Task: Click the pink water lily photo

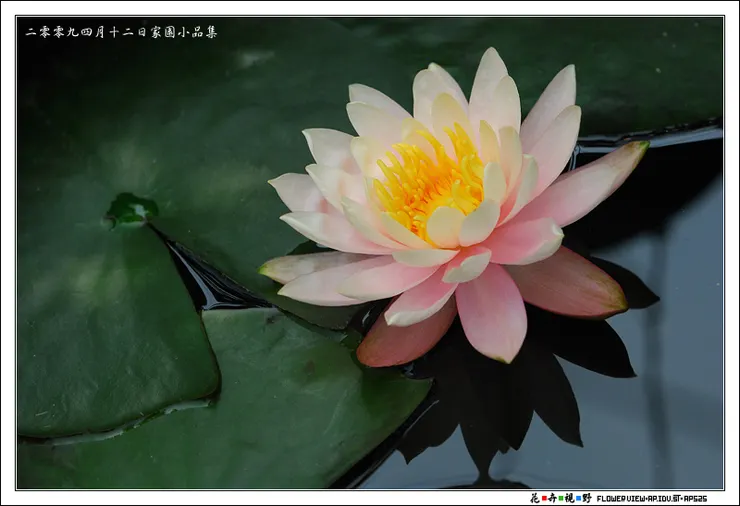Action: (x=370, y=253)
